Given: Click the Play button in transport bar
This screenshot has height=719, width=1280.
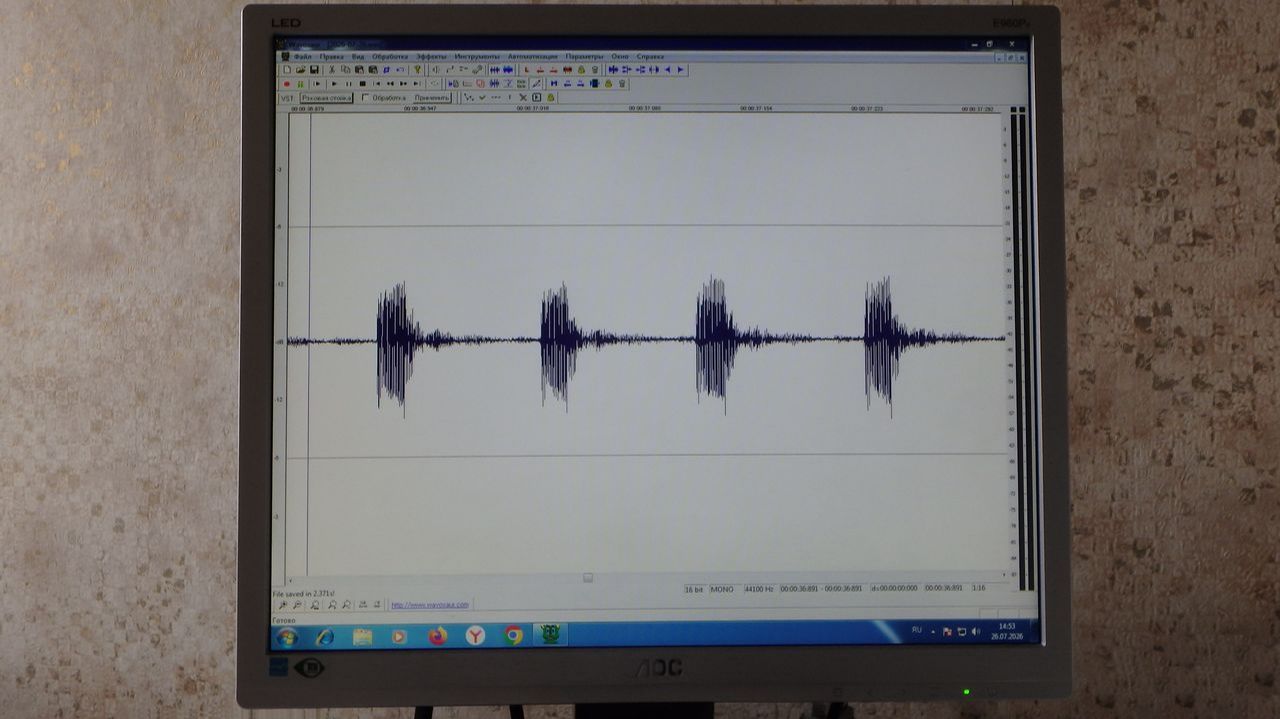Looking at the screenshot, I should click(x=334, y=84).
